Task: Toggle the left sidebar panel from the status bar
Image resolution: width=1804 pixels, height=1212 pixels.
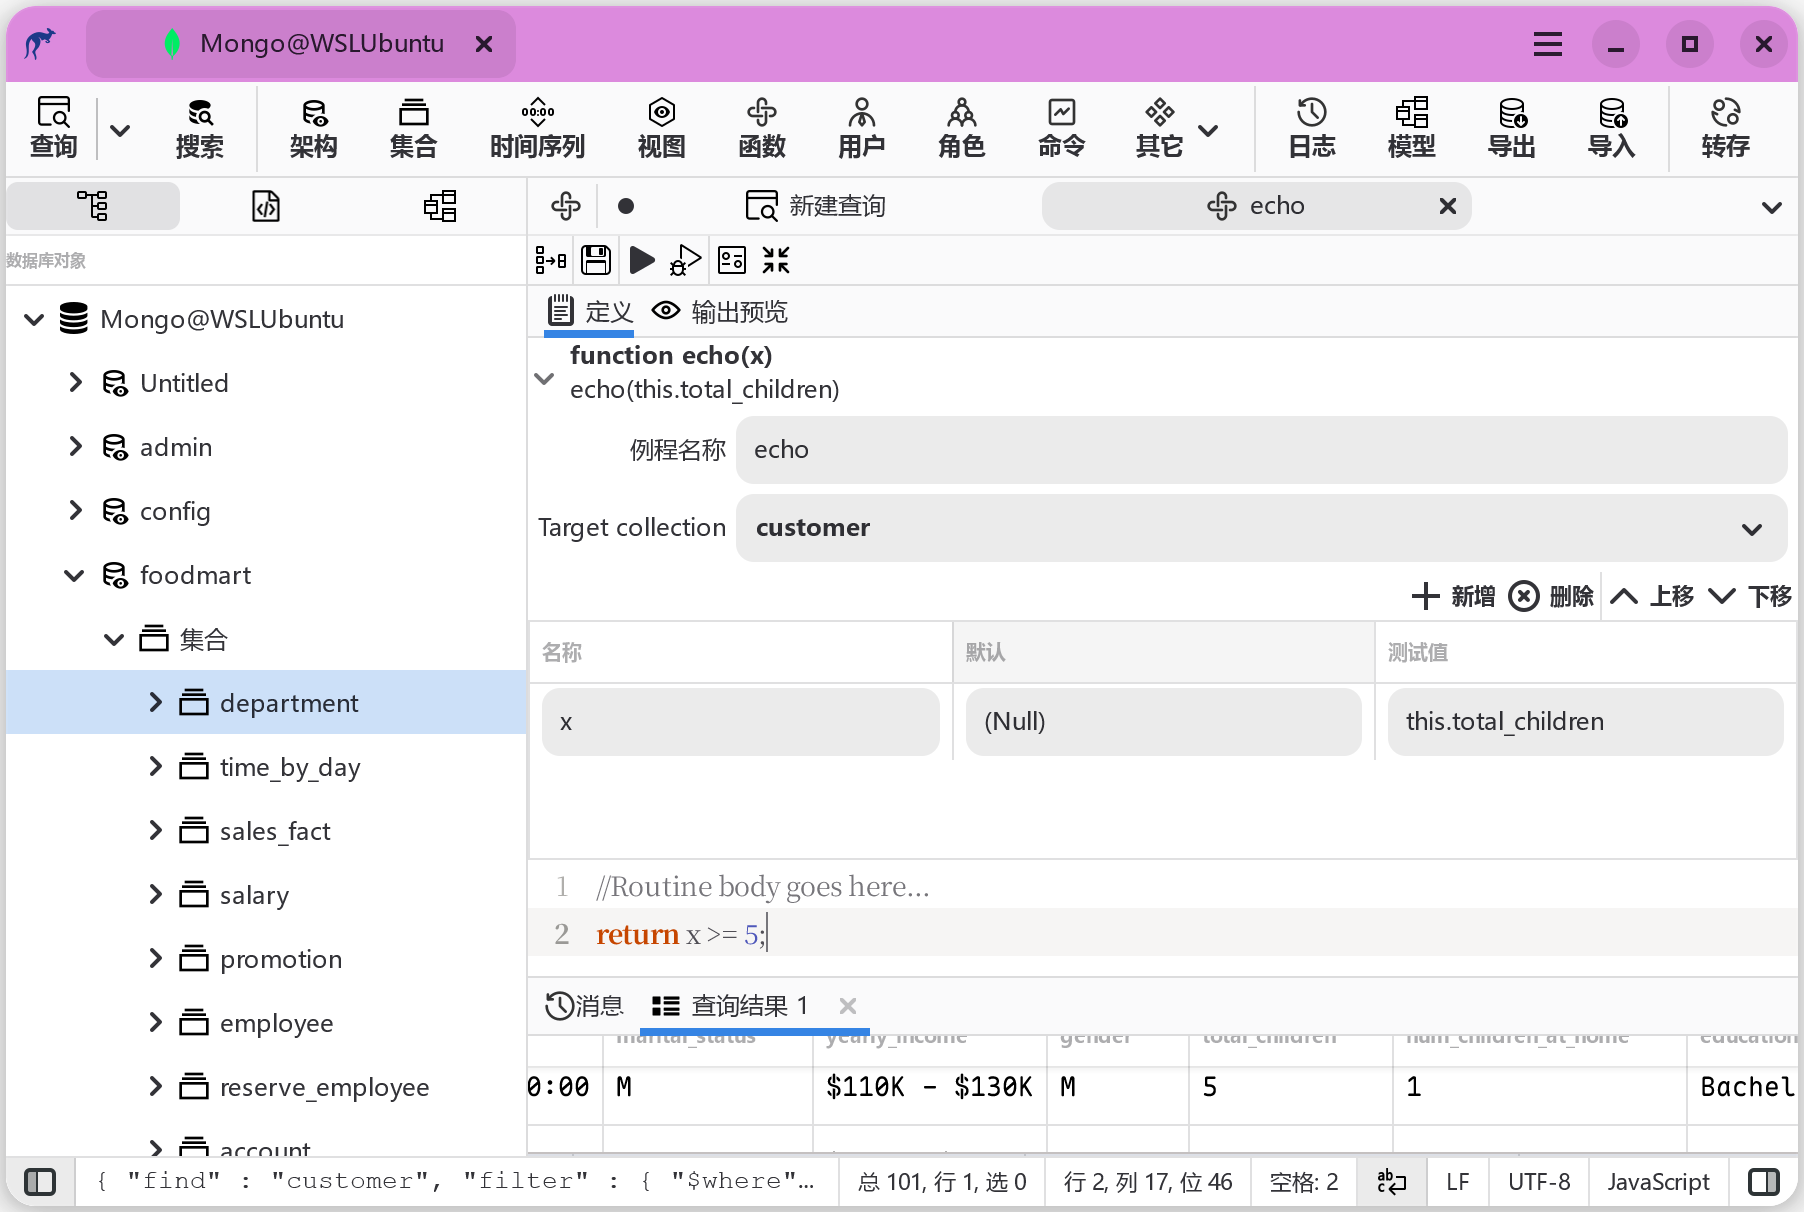Action: click(x=40, y=1181)
